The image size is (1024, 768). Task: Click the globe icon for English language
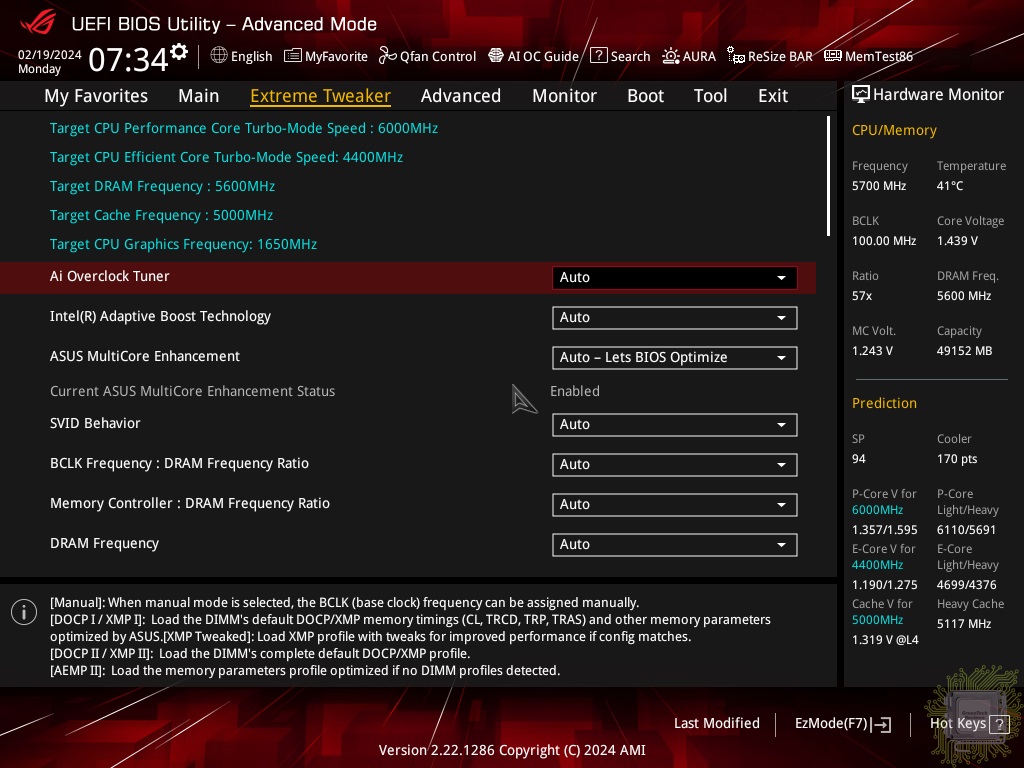click(x=219, y=56)
